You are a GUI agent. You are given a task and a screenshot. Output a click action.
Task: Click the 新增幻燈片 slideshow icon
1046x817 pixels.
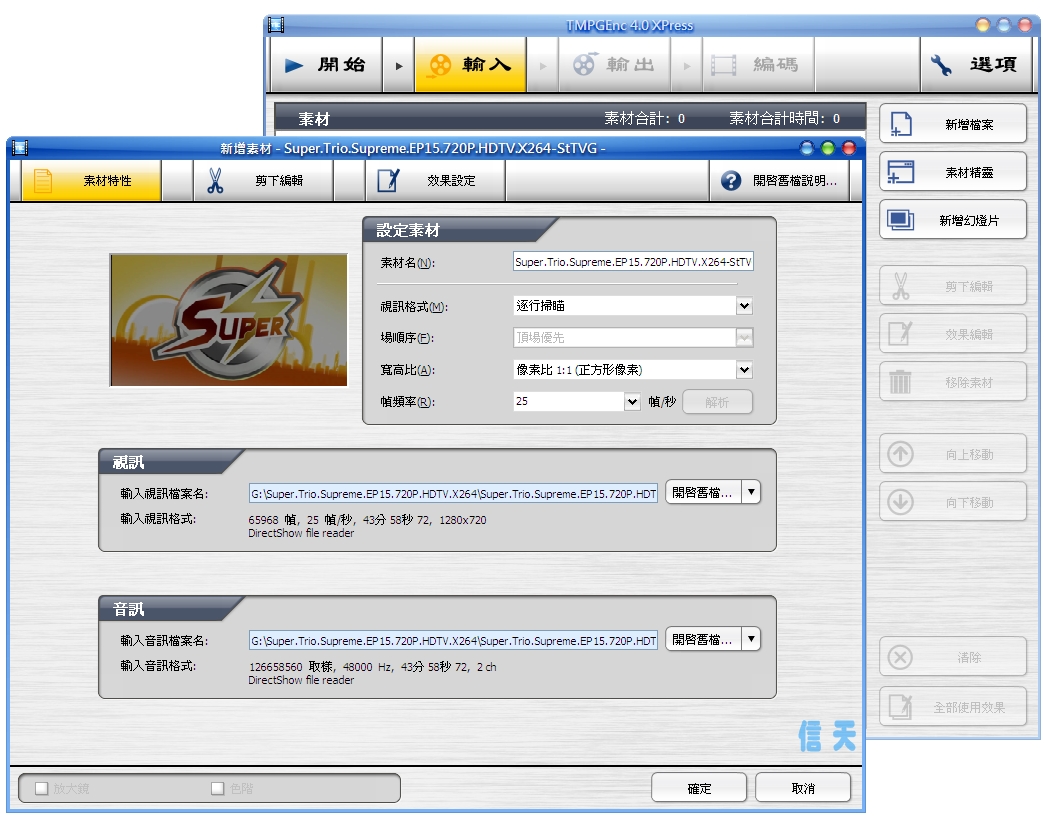[900, 220]
